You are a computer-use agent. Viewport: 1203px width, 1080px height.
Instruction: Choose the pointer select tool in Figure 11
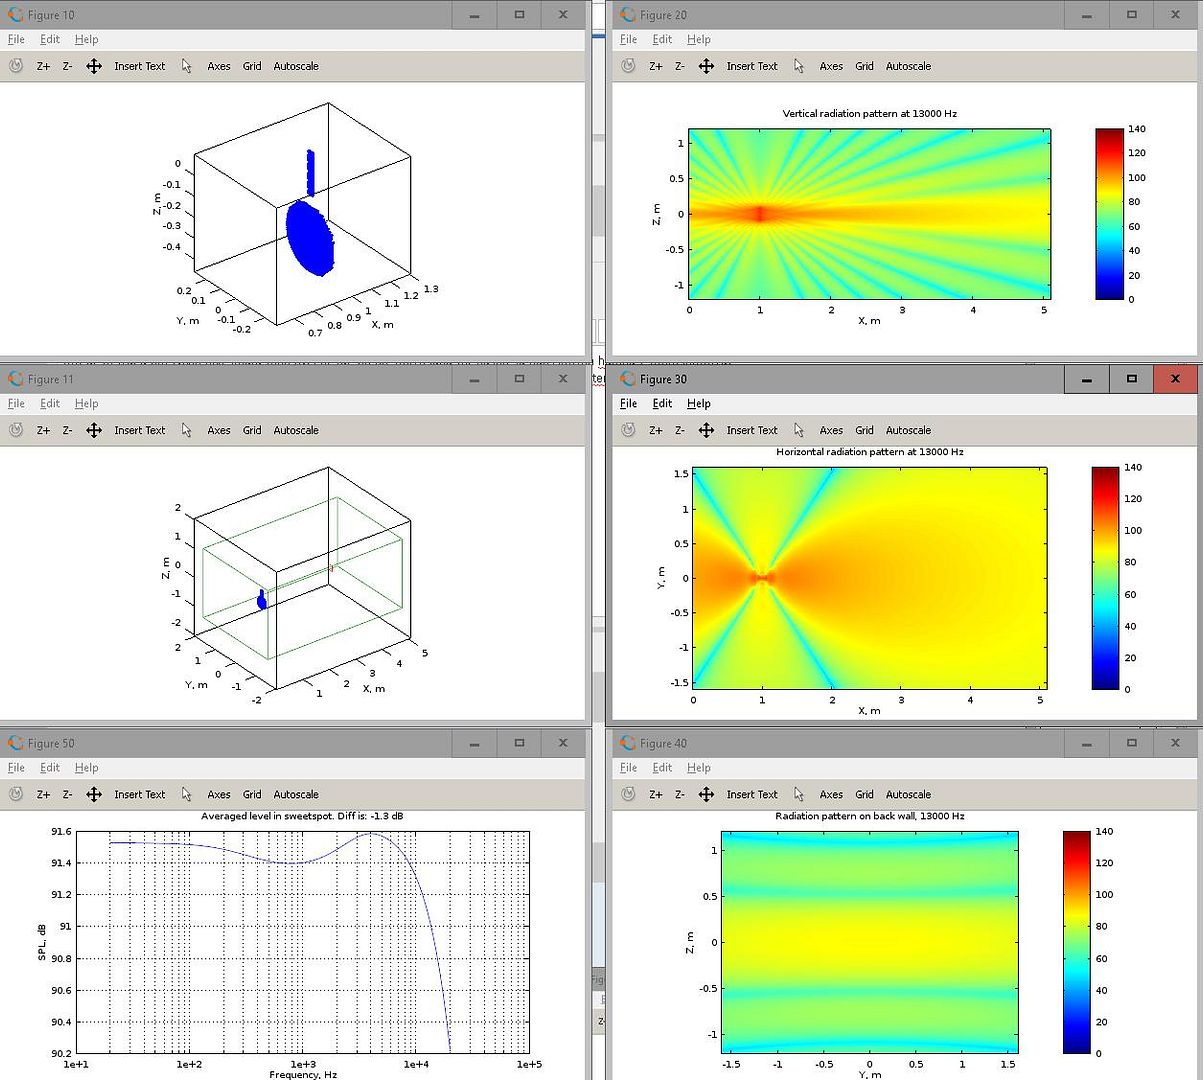click(187, 430)
